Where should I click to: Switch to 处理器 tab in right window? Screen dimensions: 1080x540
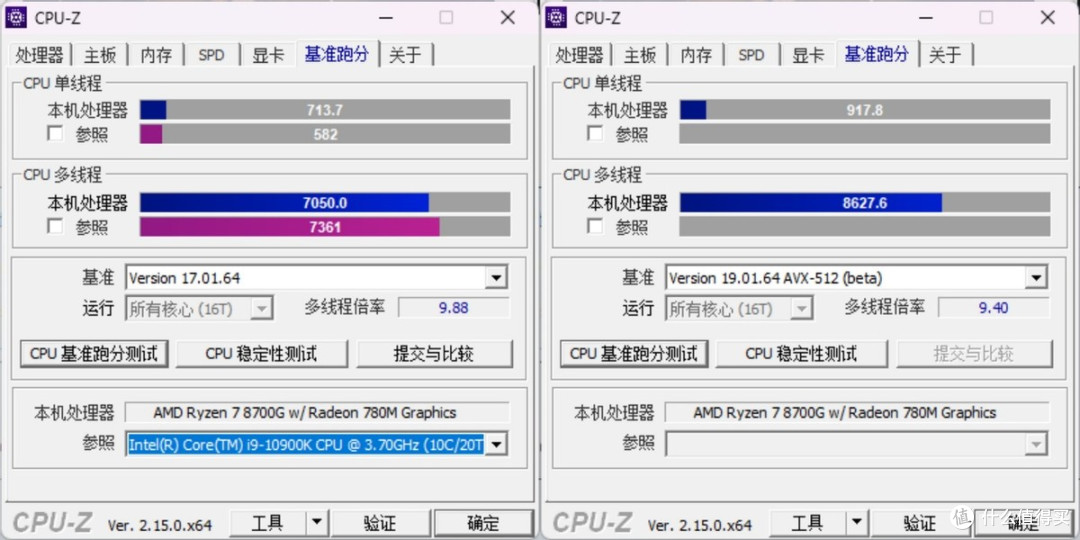[579, 55]
